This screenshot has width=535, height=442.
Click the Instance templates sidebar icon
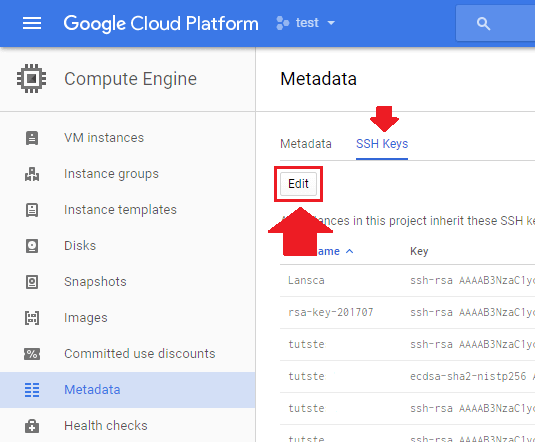pos(32,210)
